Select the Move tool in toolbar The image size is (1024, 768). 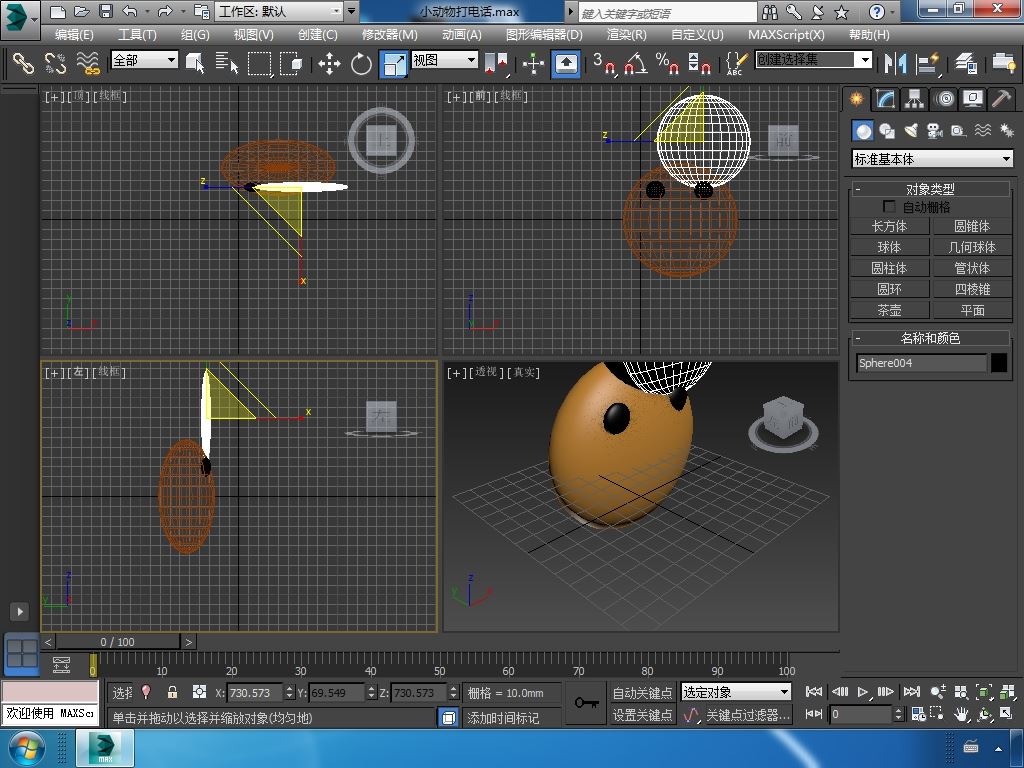tap(329, 64)
